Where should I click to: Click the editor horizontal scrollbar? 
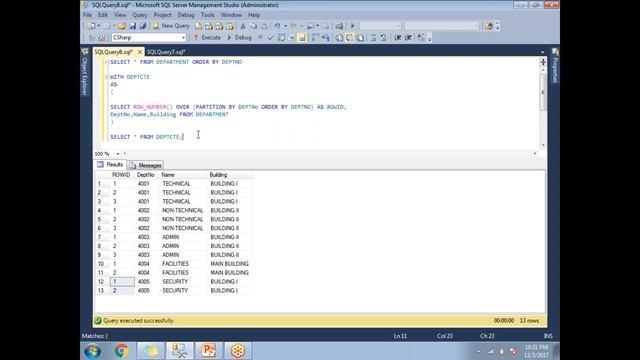329,154
